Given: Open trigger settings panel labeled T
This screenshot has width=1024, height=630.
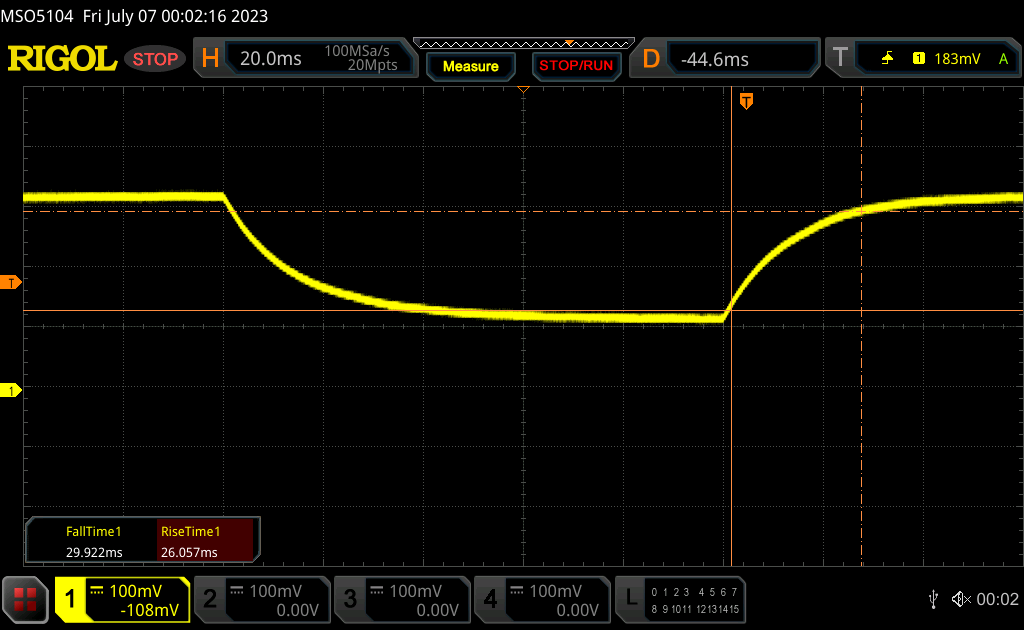Looking at the screenshot, I should click(x=923, y=58).
